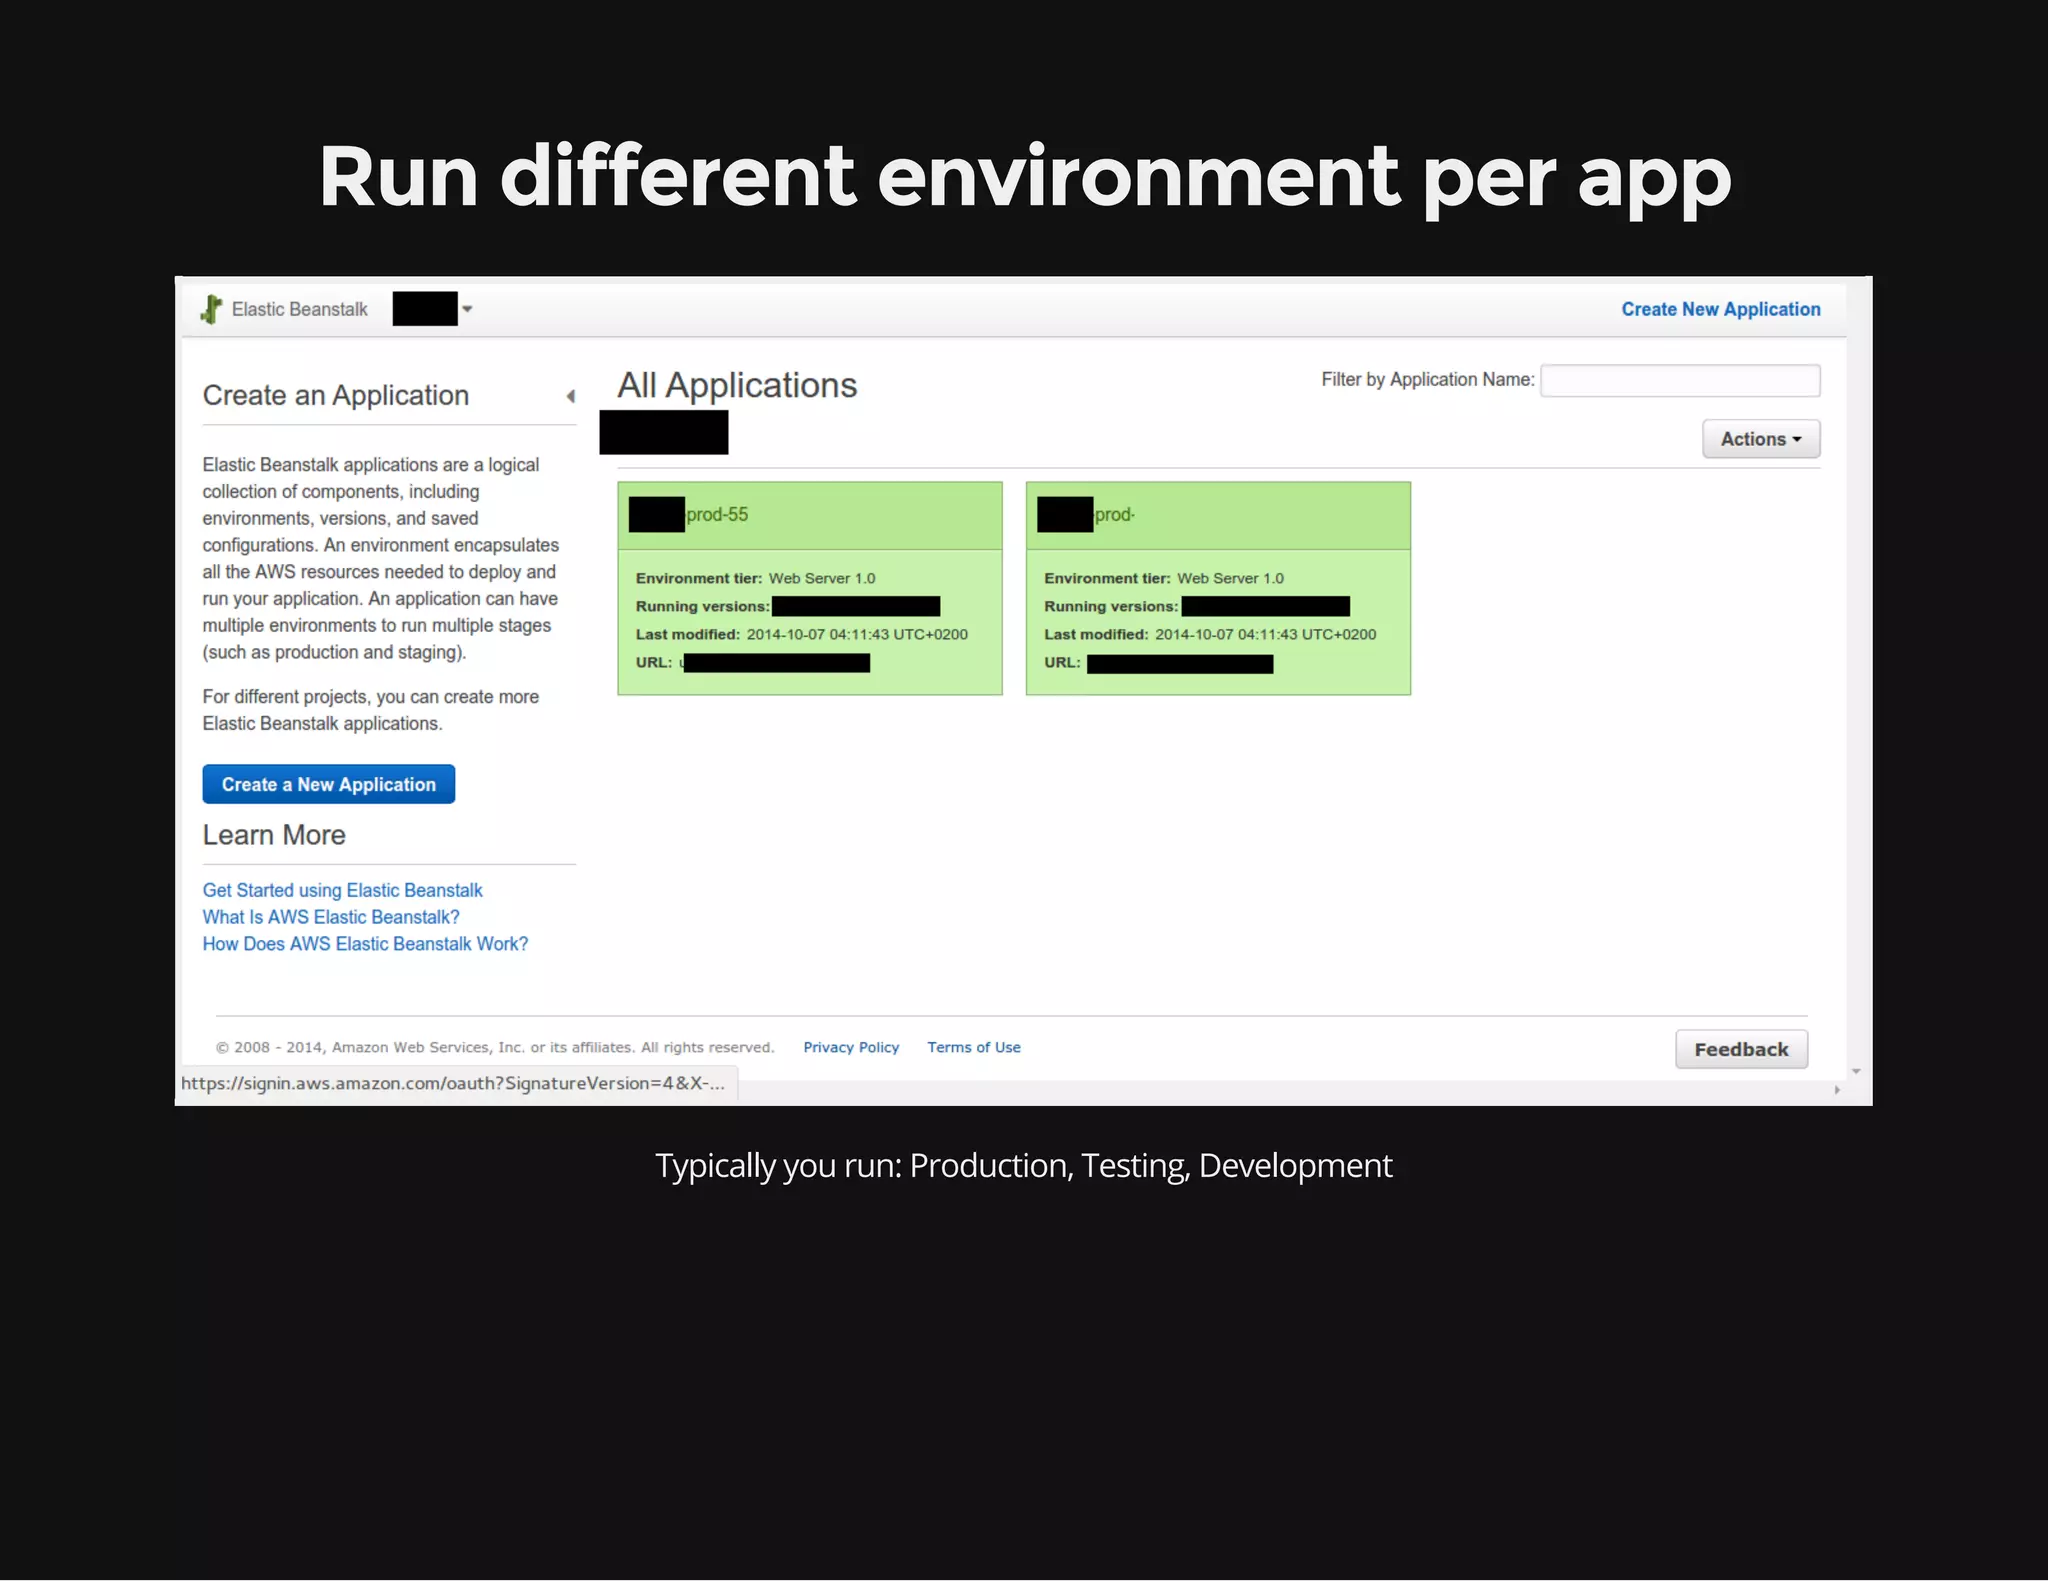Open the region dropdown arrow beside Elastic Beanstalk
This screenshot has height=1582, width=2048.
pos(467,309)
